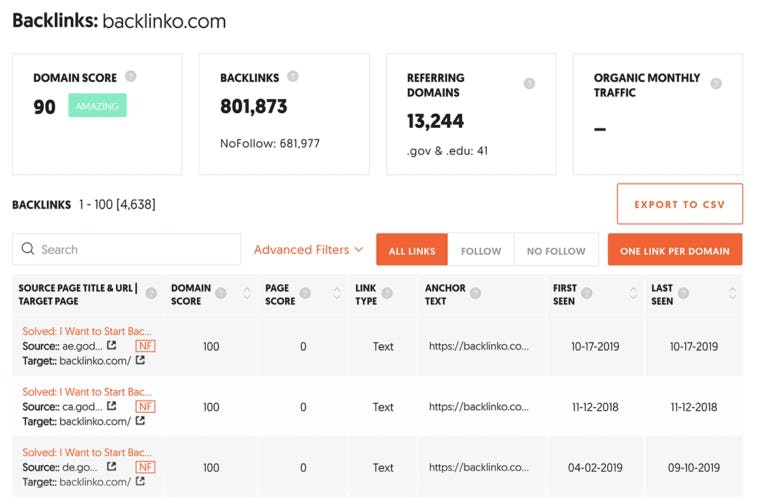This screenshot has height=497, width=759.
Task: Select the All Links tab
Action: tap(412, 250)
